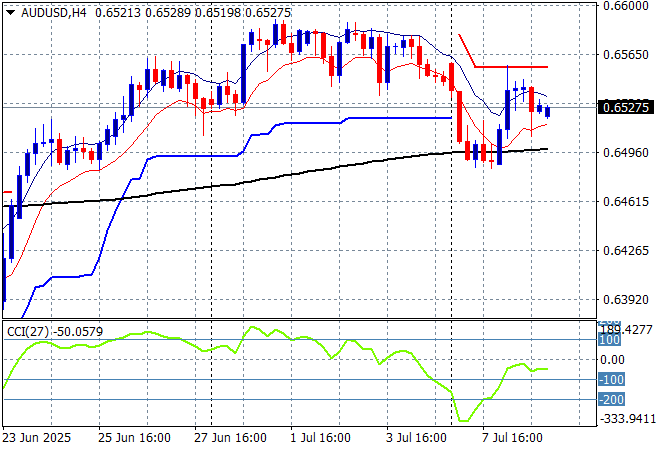Click the 0.64615 price axis label
Viewport: 660px width, 450px height.
point(626,202)
